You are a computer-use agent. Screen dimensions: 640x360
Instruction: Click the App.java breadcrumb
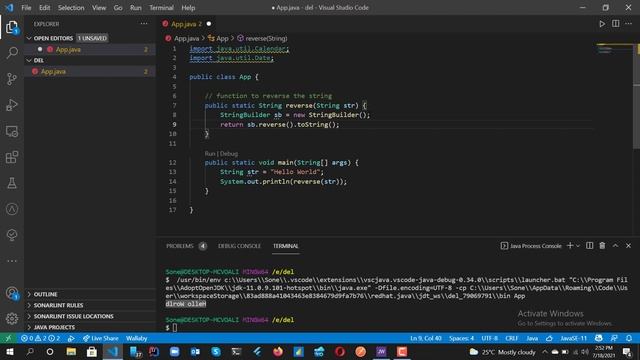[x=187, y=38]
